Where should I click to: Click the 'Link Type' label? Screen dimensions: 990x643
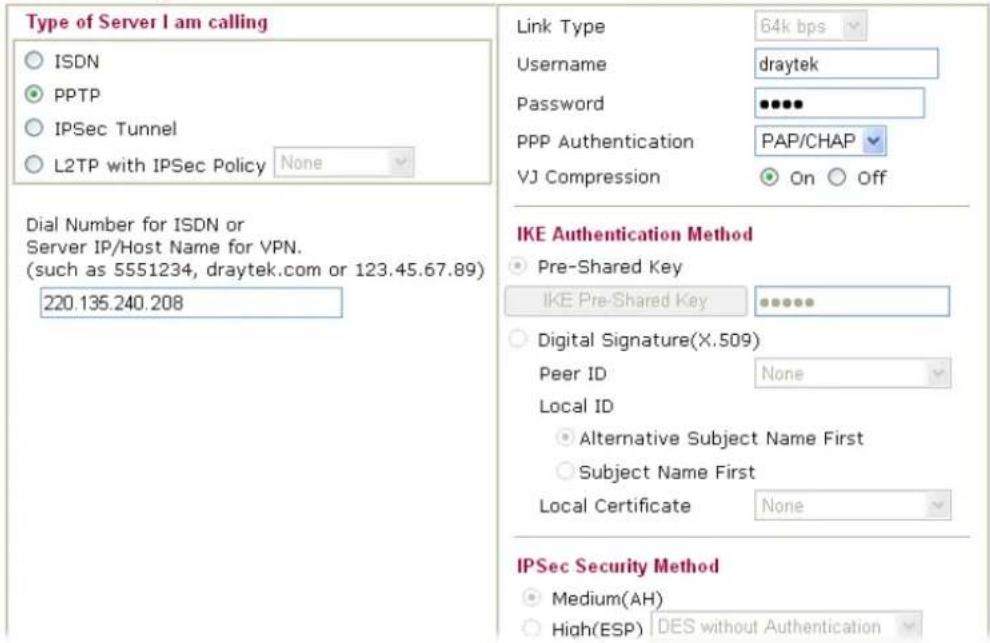pyautogui.click(x=561, y=27)
